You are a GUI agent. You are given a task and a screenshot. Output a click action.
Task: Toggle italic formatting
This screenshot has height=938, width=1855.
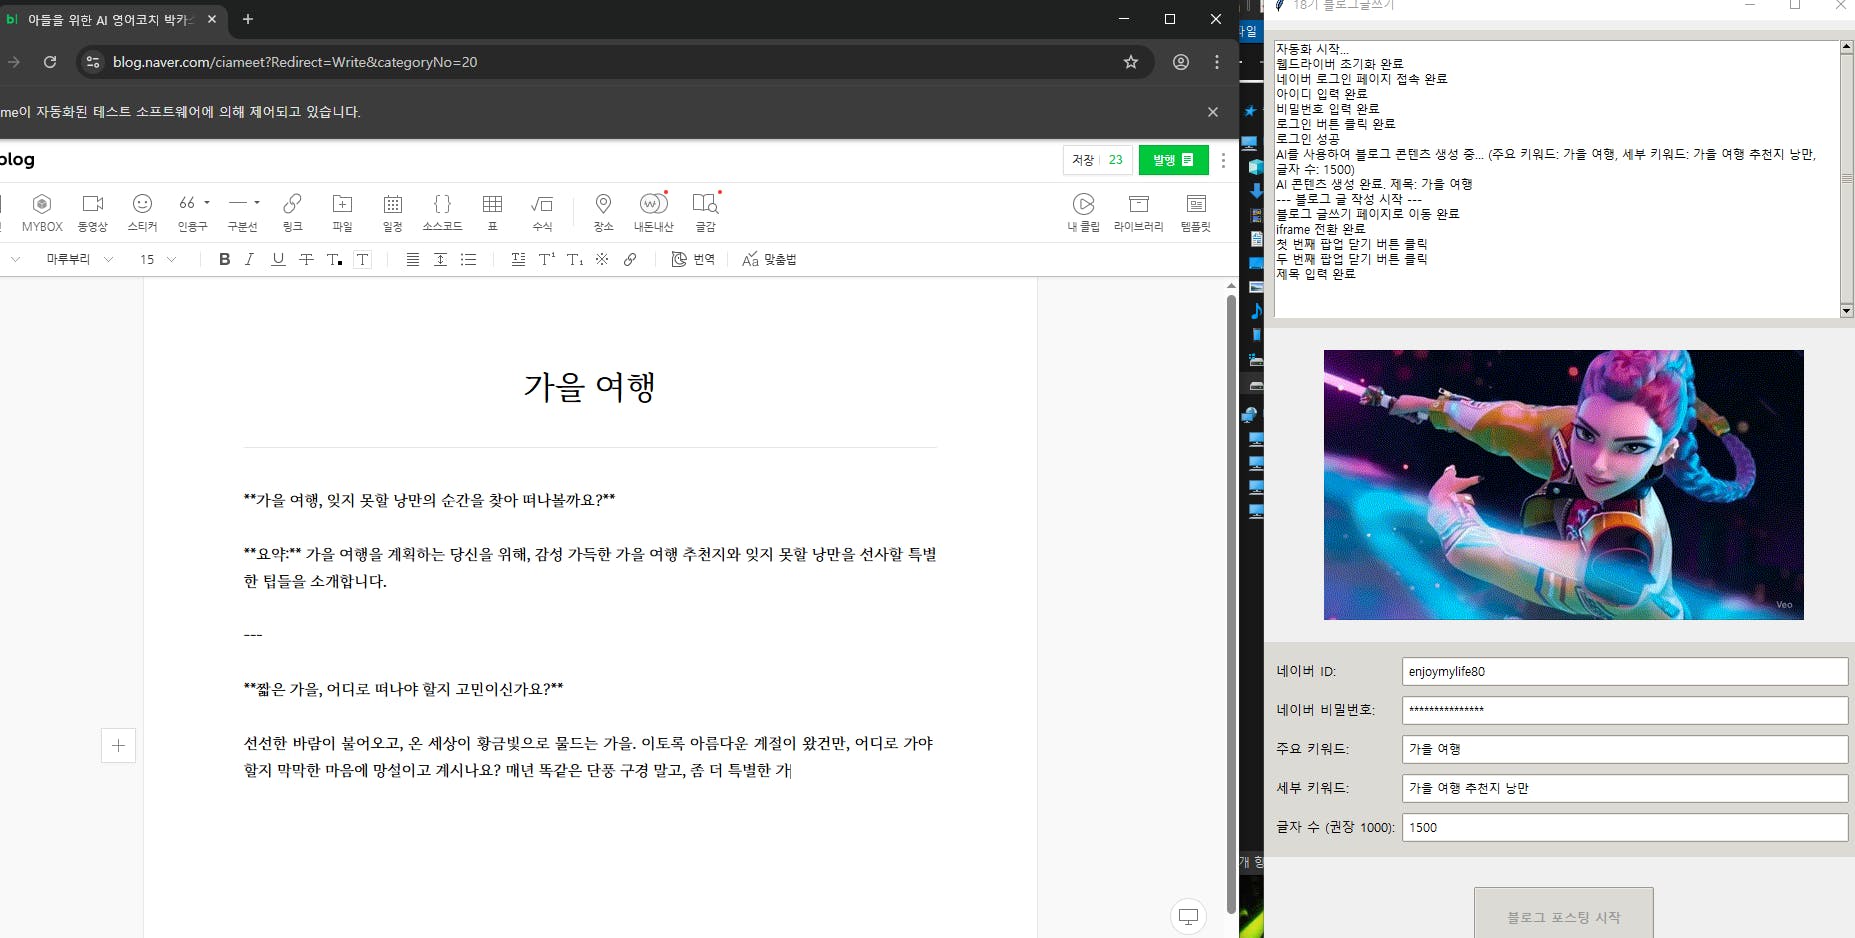tap(249, 259)
